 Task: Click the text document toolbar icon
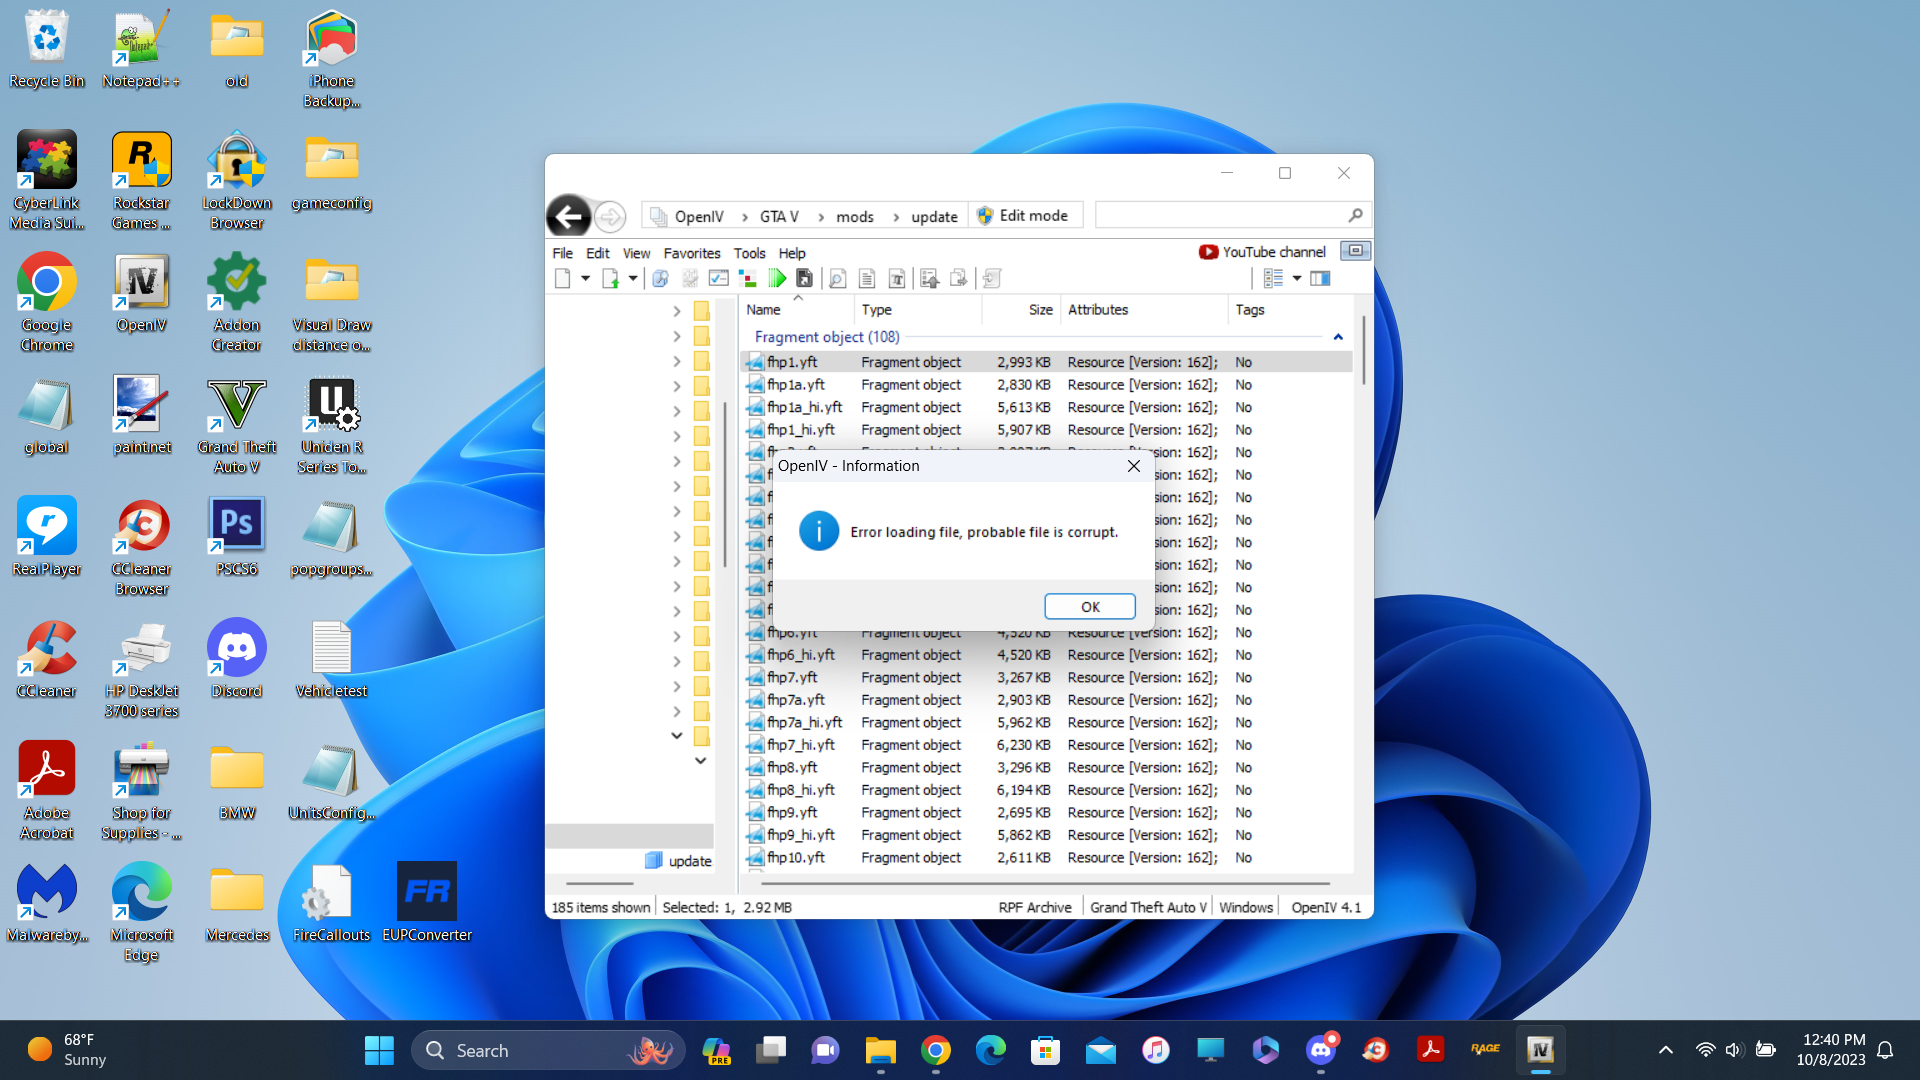click(867, 279)
